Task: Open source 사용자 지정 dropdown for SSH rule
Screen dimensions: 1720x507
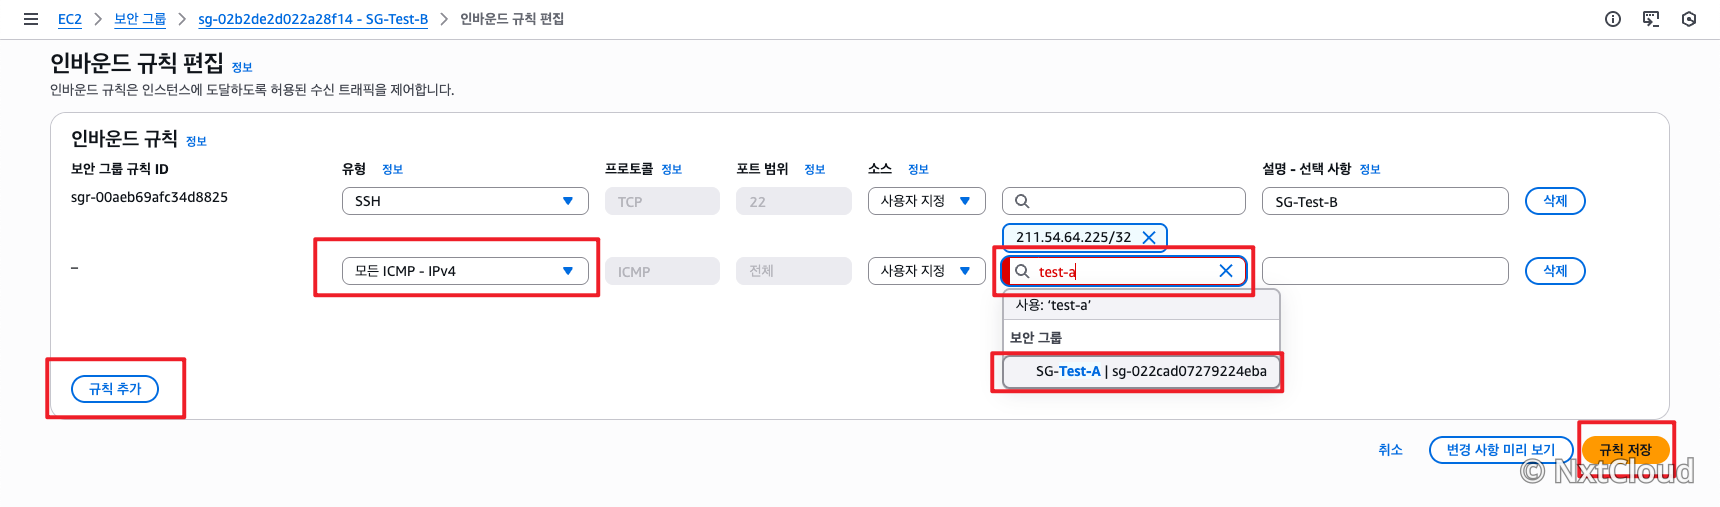Action: pyautogui.click(x=926, y=201)
